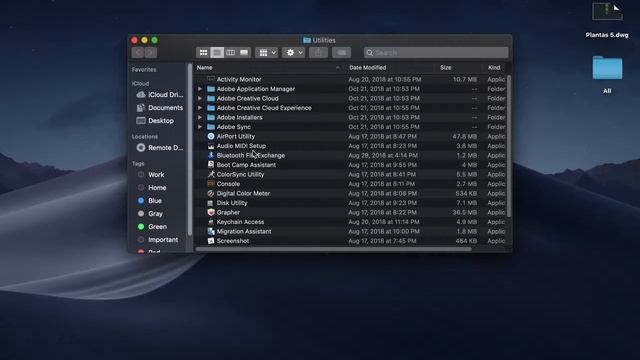Go back with the left arrow button

pyautogui.click(x=138, y=53)
